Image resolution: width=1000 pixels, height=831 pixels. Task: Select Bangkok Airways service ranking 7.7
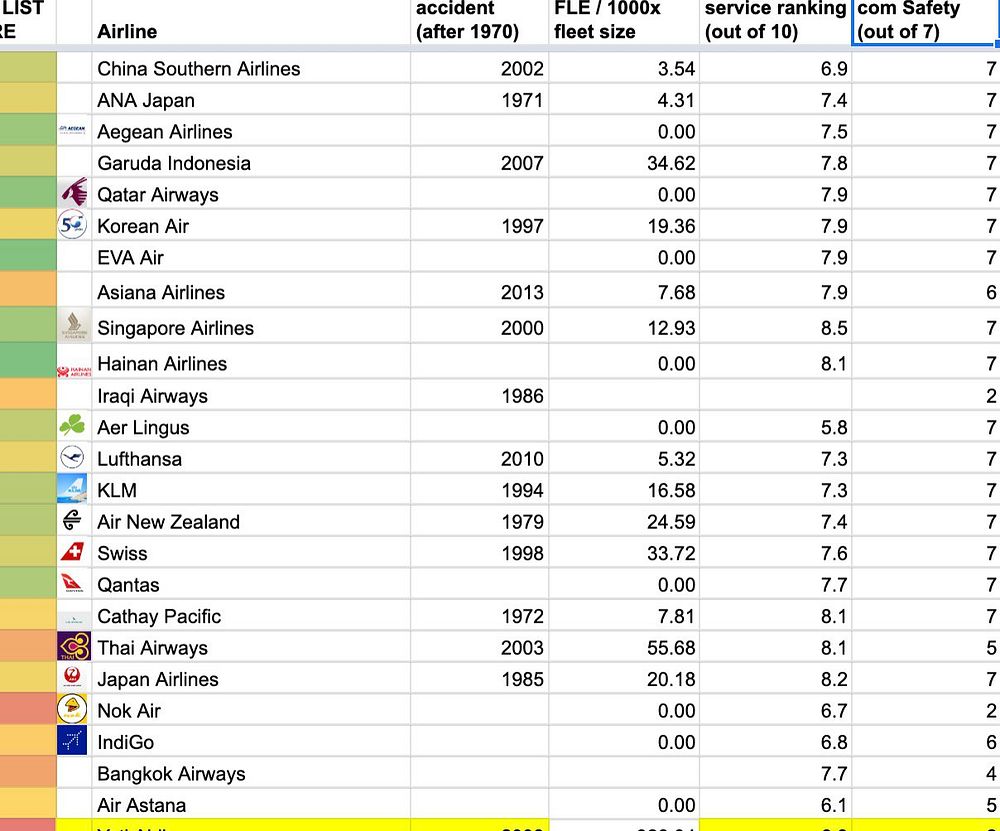pyautogui.click(x=776, y=773)
